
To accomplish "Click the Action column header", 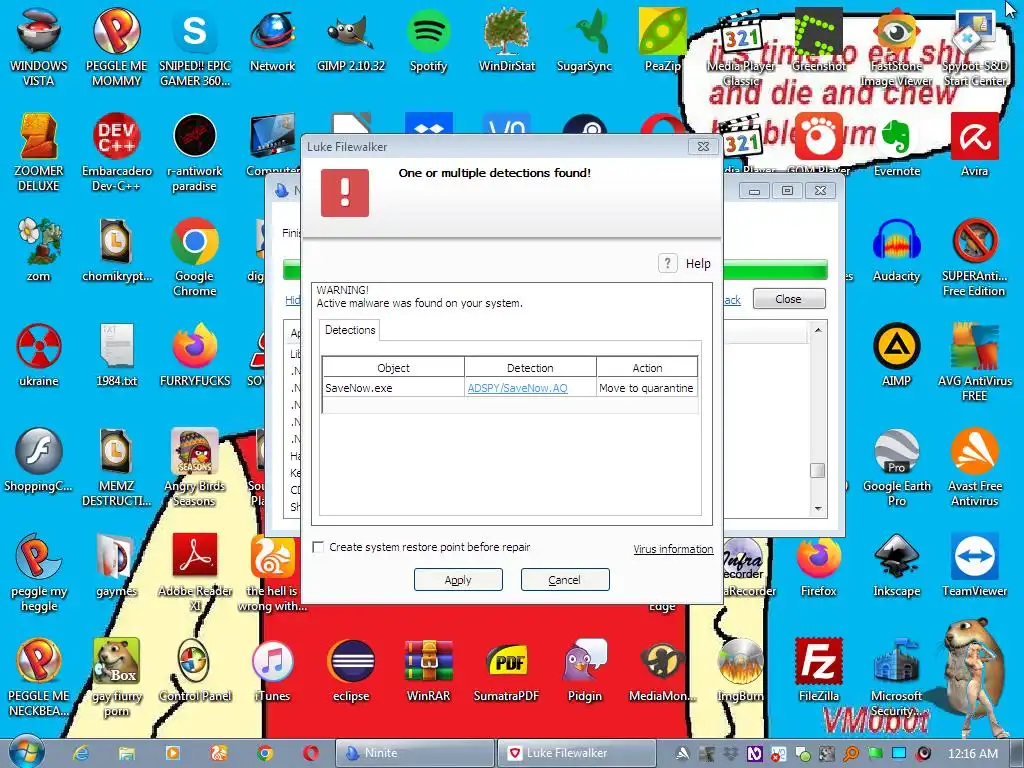I will coord(647,368).
